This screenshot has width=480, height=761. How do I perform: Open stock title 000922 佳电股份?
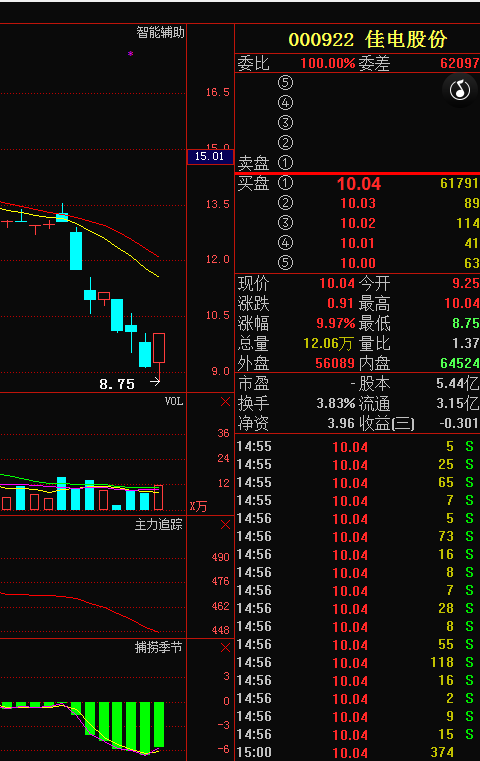pos(367,39)
